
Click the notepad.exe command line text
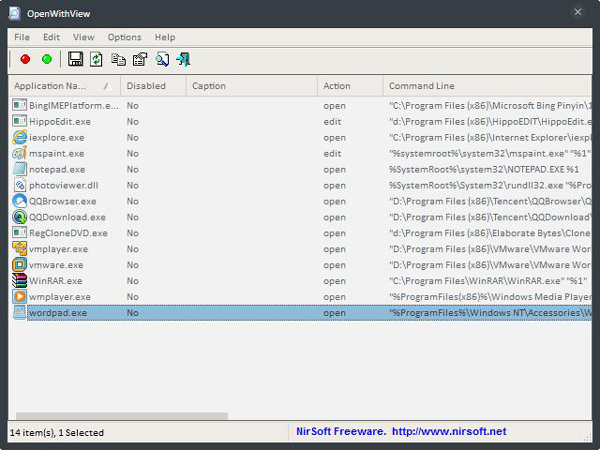pyautogui.click(x=484, y=170)
